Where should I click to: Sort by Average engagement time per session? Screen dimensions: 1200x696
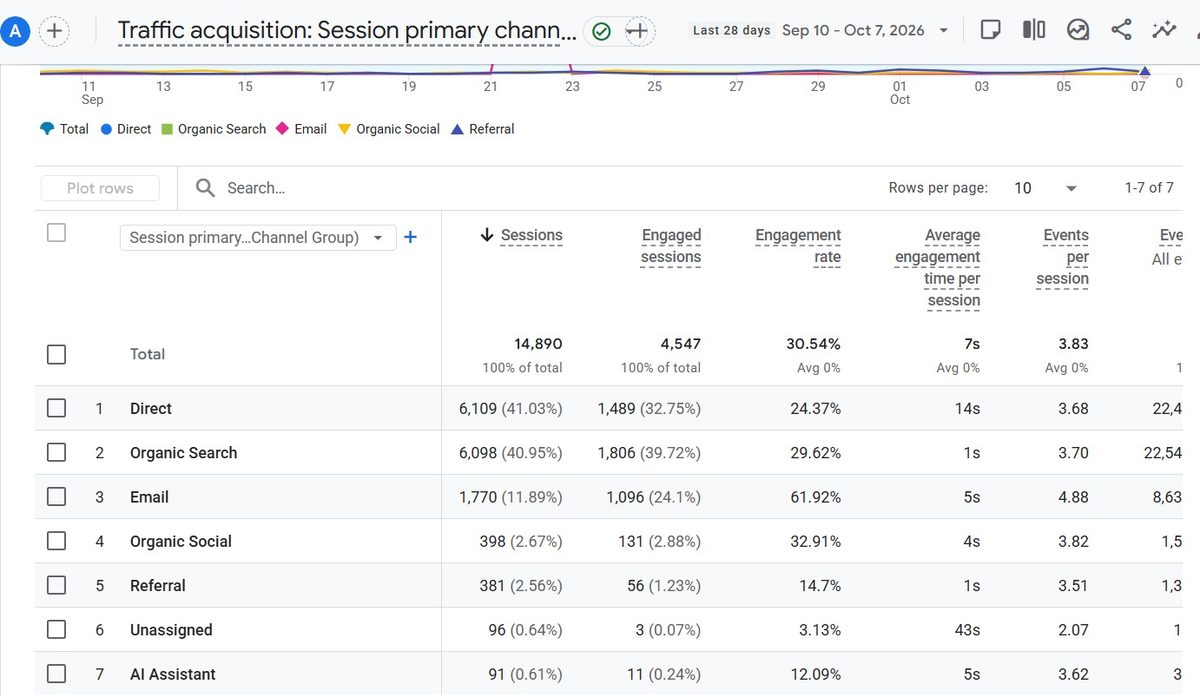point(938,268)
